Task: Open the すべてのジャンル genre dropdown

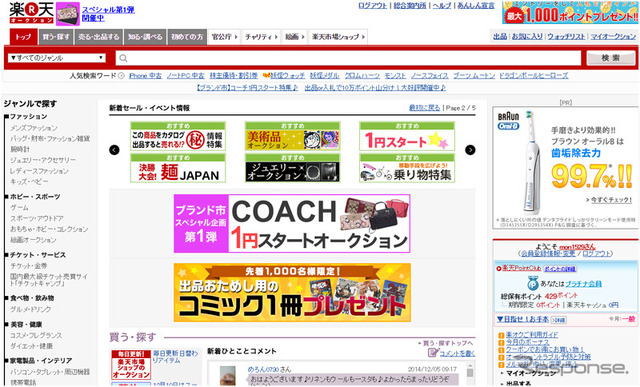Action: [57, 58]
